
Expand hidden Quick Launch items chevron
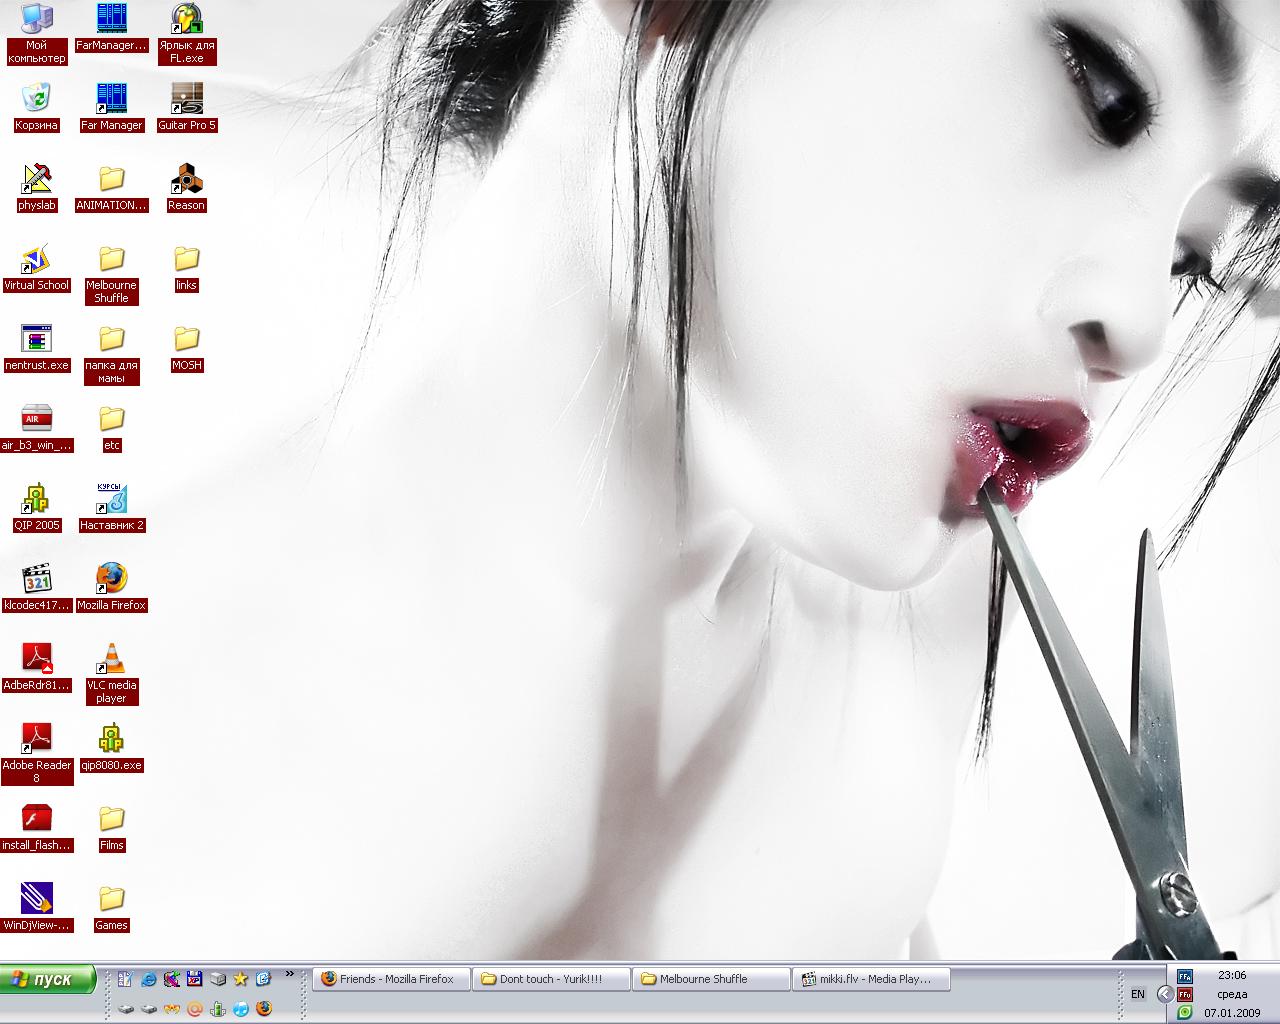[x=290, y=974]
